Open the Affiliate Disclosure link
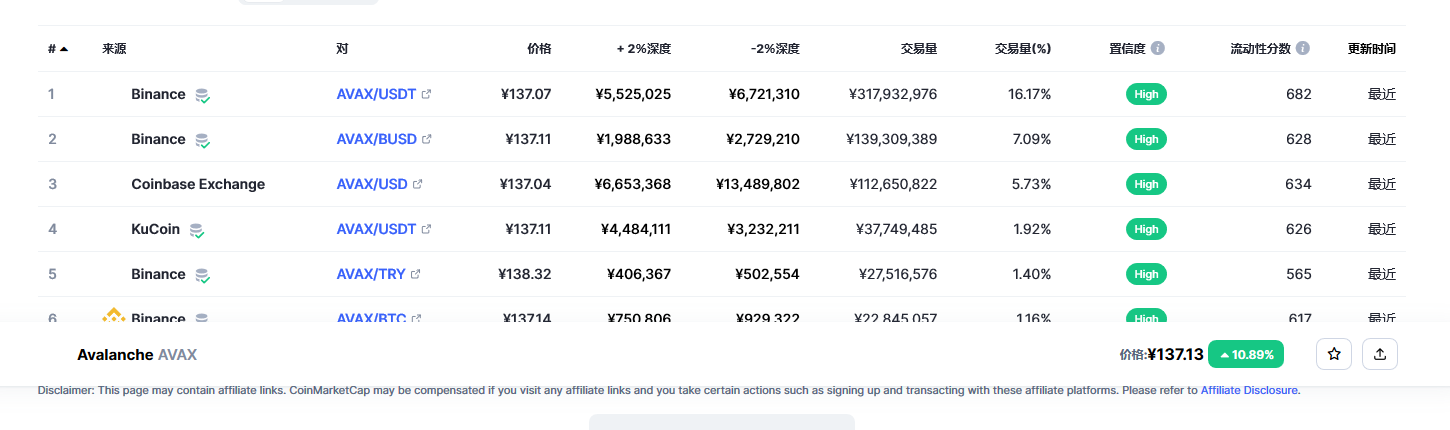The height and width of the screenshot is (430, 1450). [1249, 390]
